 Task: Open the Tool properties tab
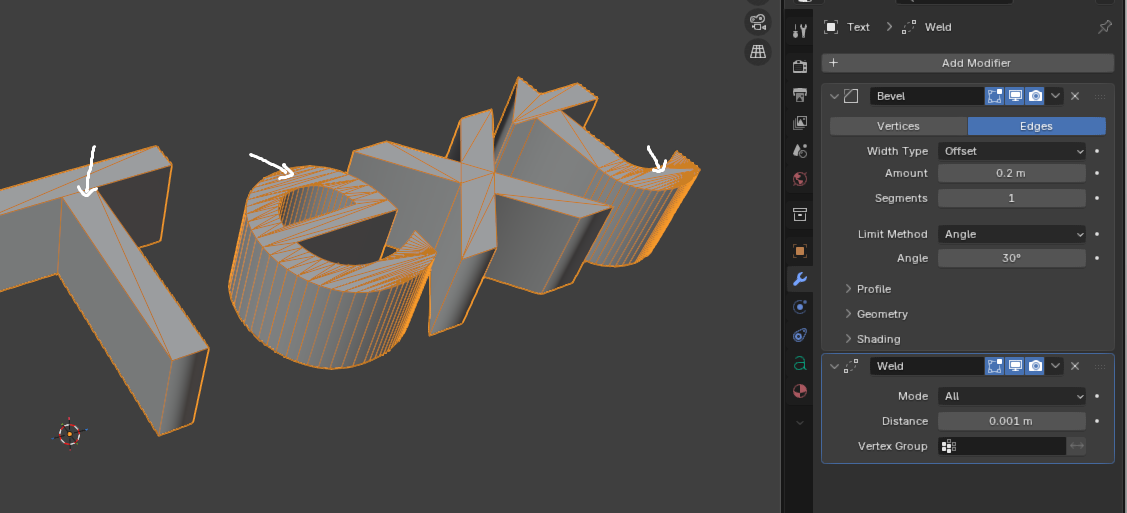pyautogui.click(x=800, y=31)
